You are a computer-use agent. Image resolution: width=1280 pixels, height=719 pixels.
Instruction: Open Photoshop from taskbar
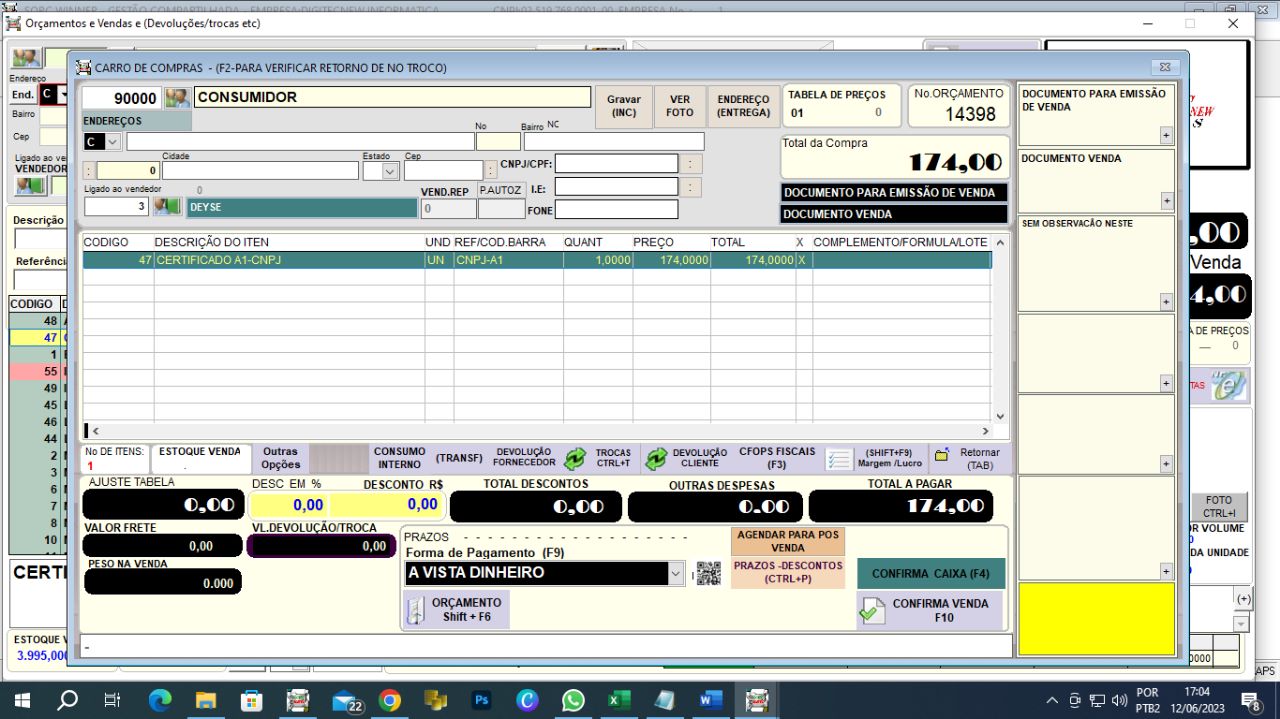point(482,700)
